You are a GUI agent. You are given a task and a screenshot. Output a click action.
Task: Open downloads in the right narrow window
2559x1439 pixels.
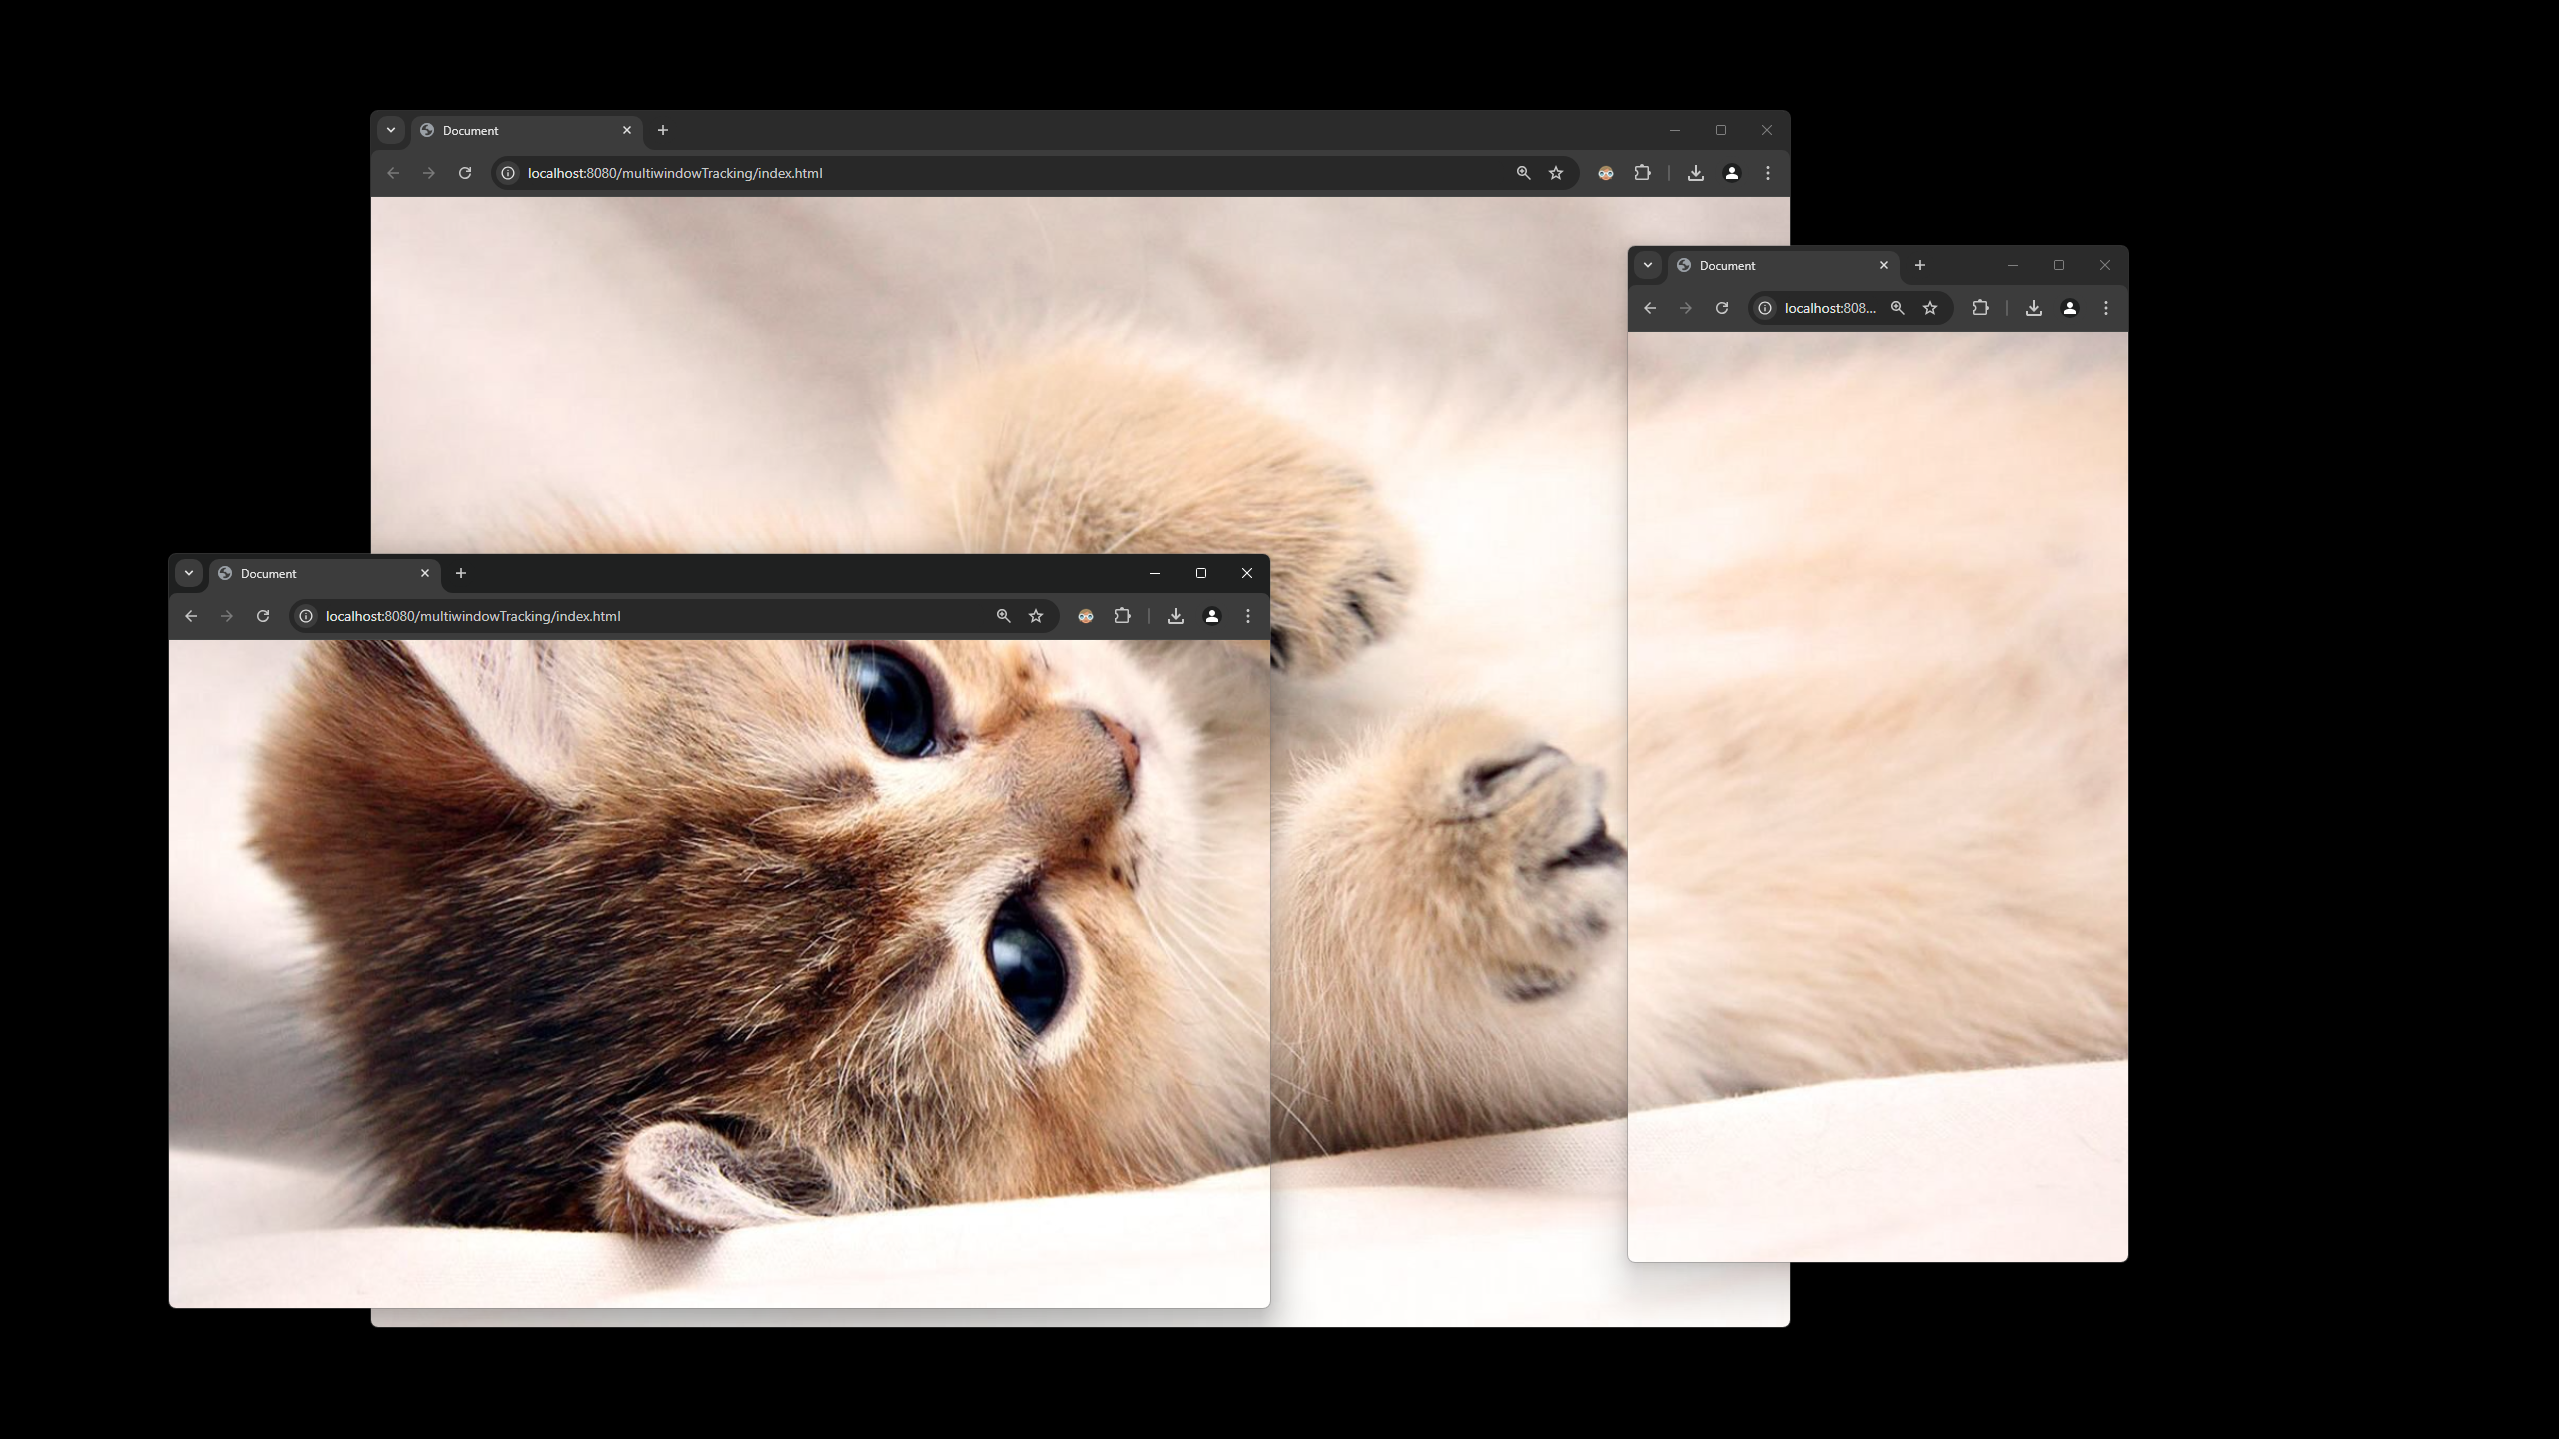2033,308
